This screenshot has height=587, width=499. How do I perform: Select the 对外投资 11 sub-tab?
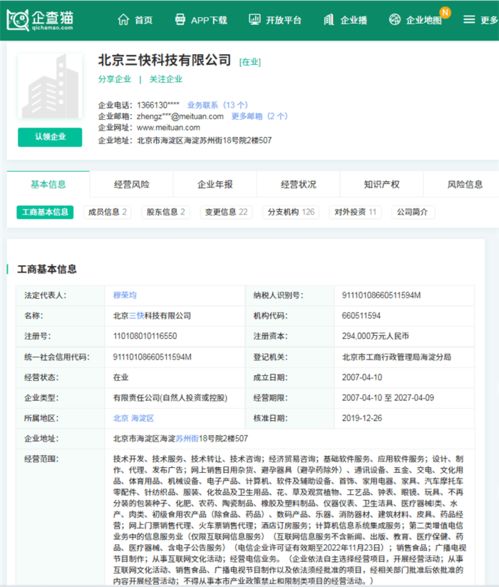click(x=355, y=212)
